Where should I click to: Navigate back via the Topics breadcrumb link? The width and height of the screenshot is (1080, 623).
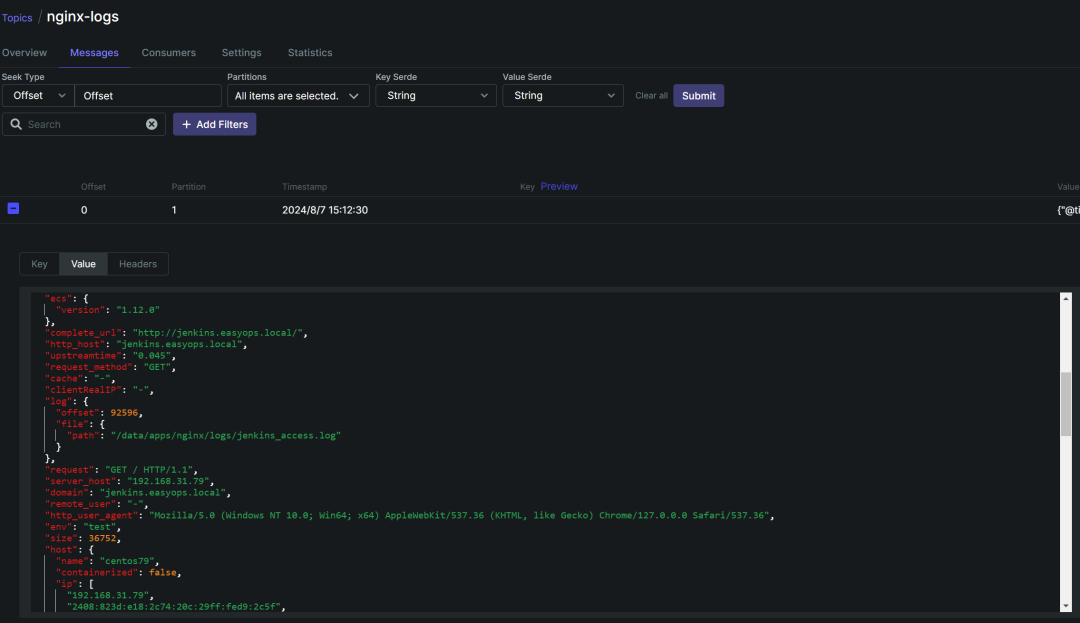coord(17,18)
